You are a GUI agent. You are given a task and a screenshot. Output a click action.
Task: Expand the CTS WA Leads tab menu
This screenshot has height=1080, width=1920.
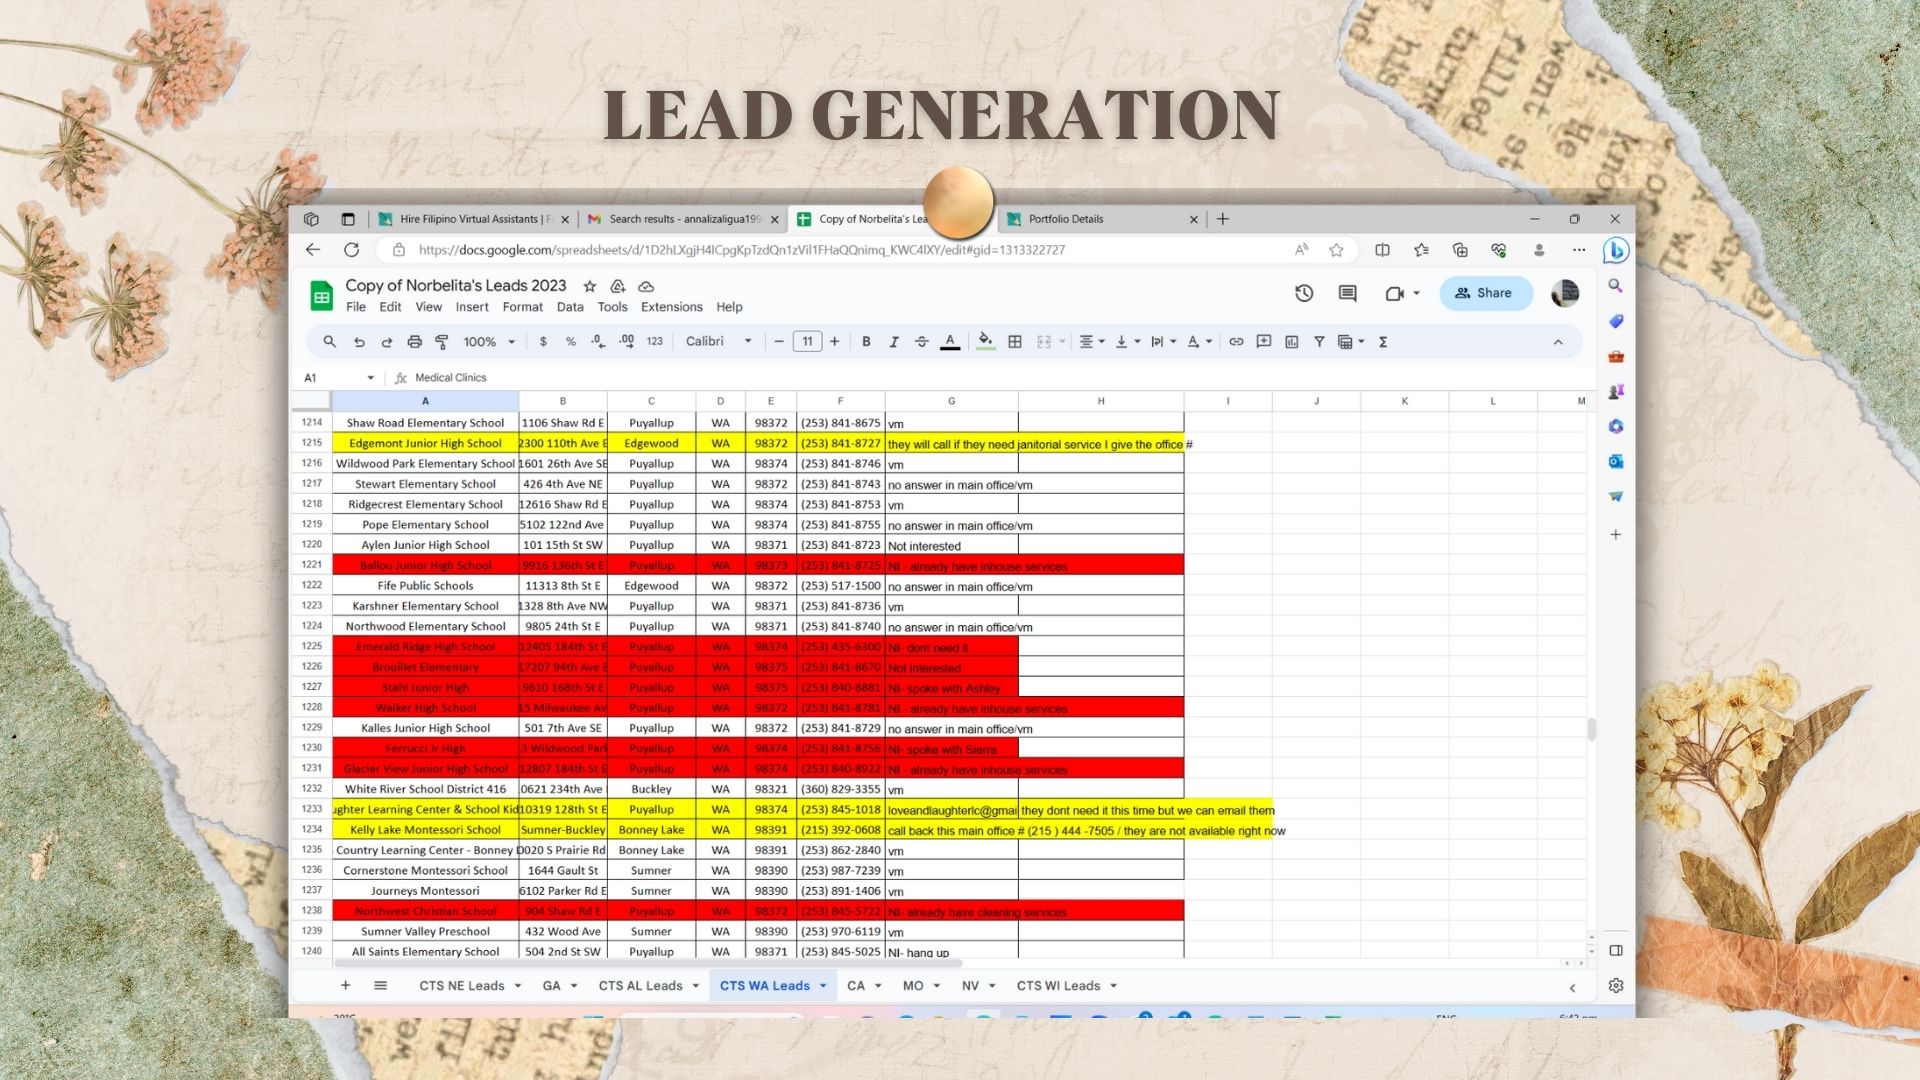tap(823, 986)
